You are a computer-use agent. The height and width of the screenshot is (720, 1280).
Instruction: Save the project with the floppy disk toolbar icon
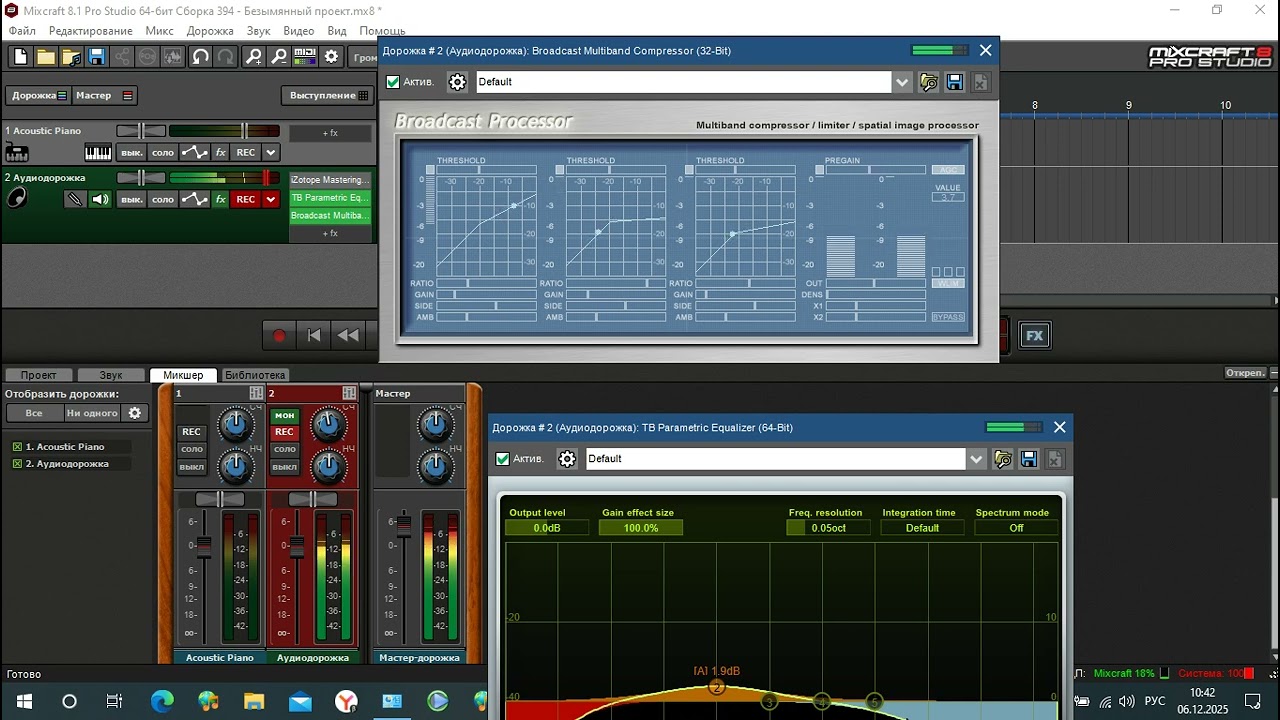pyautogui.click(x=97, y=57)
